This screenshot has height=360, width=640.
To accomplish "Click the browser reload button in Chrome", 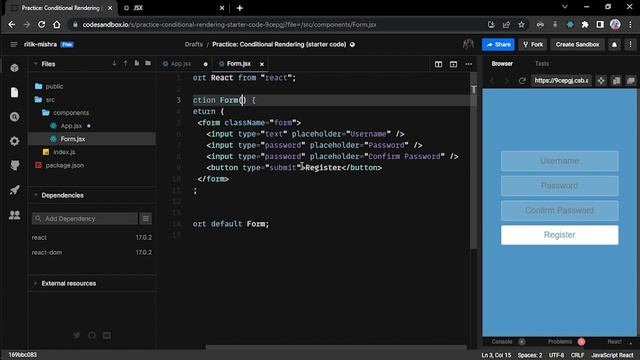I will 42,24.
